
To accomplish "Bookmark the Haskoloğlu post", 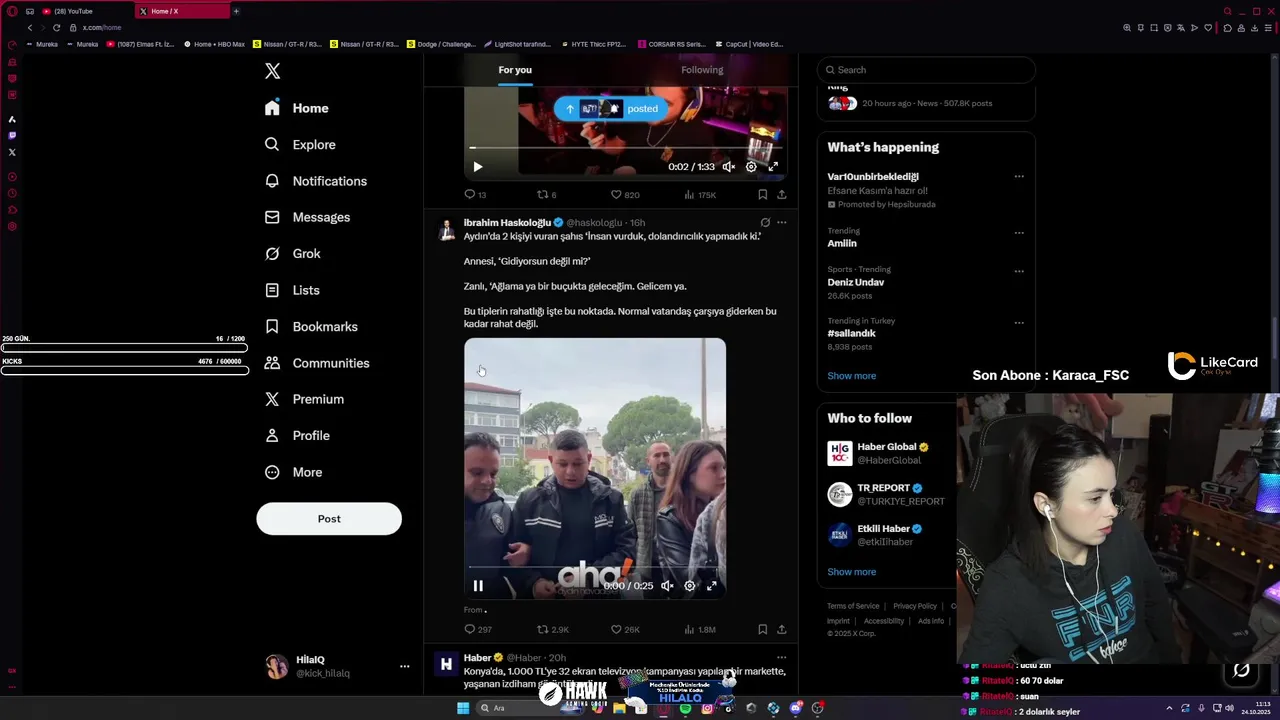I will click(762, 630).
